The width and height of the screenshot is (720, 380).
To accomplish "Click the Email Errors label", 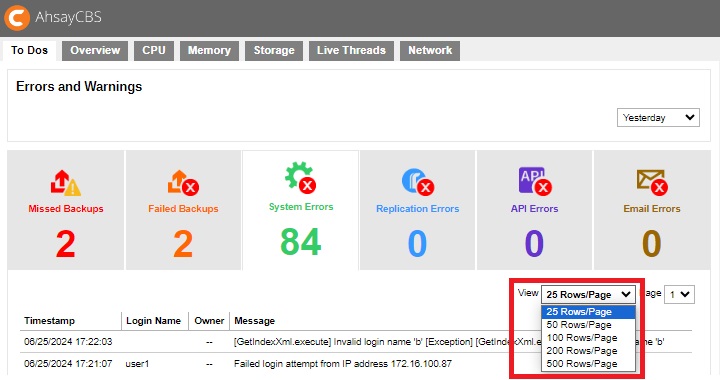I will (652, 208).
